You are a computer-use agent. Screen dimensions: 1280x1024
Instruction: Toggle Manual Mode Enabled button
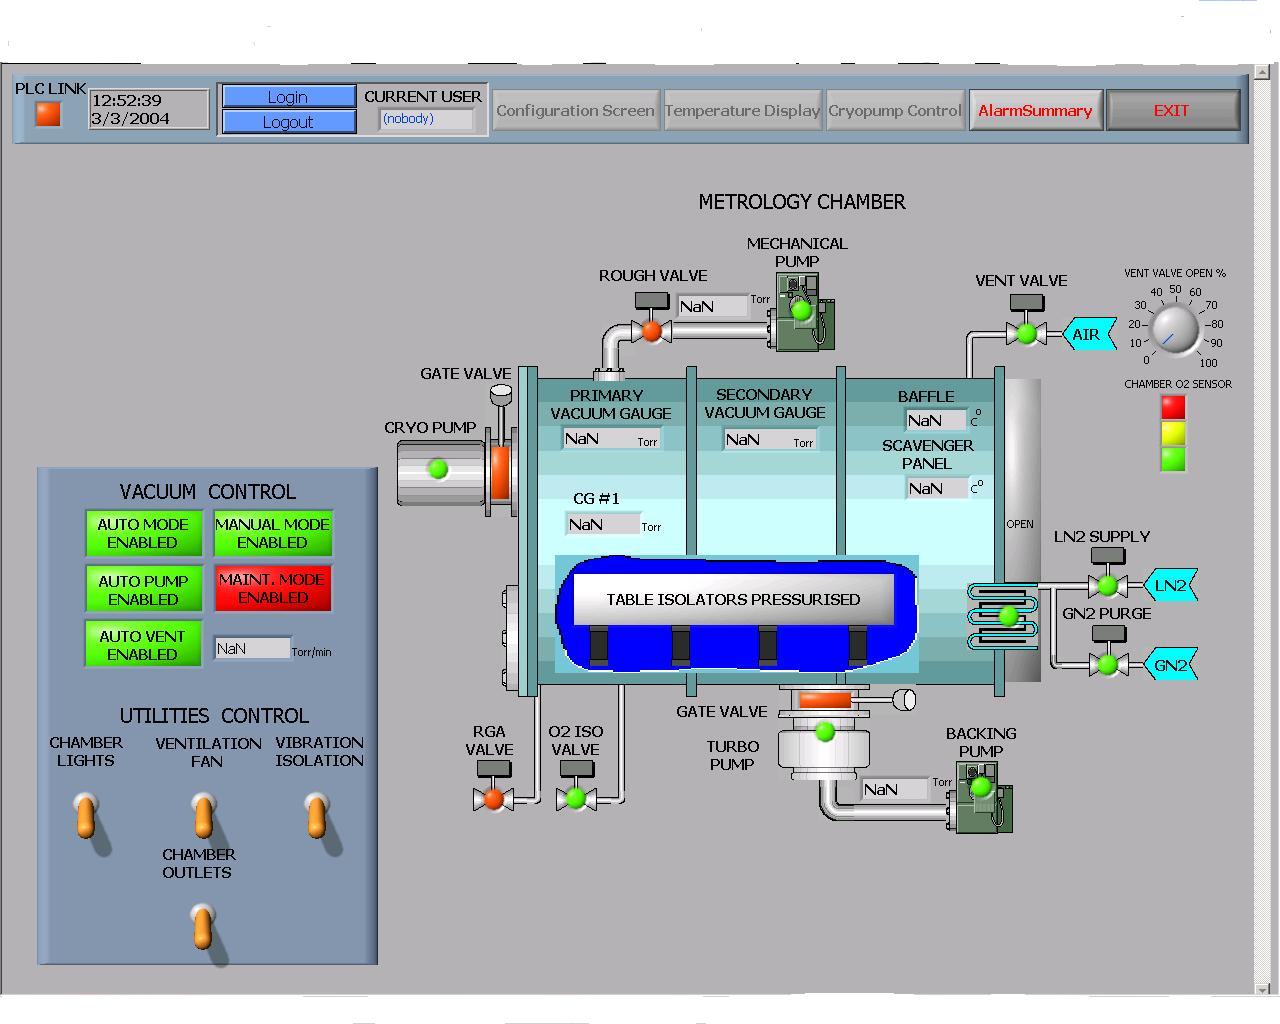[272, 533]
